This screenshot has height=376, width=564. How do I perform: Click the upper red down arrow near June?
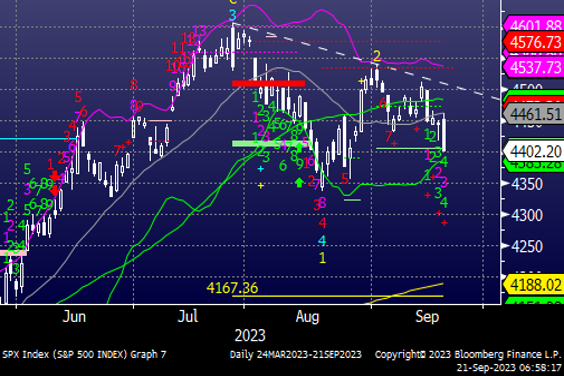pos(54,176)
